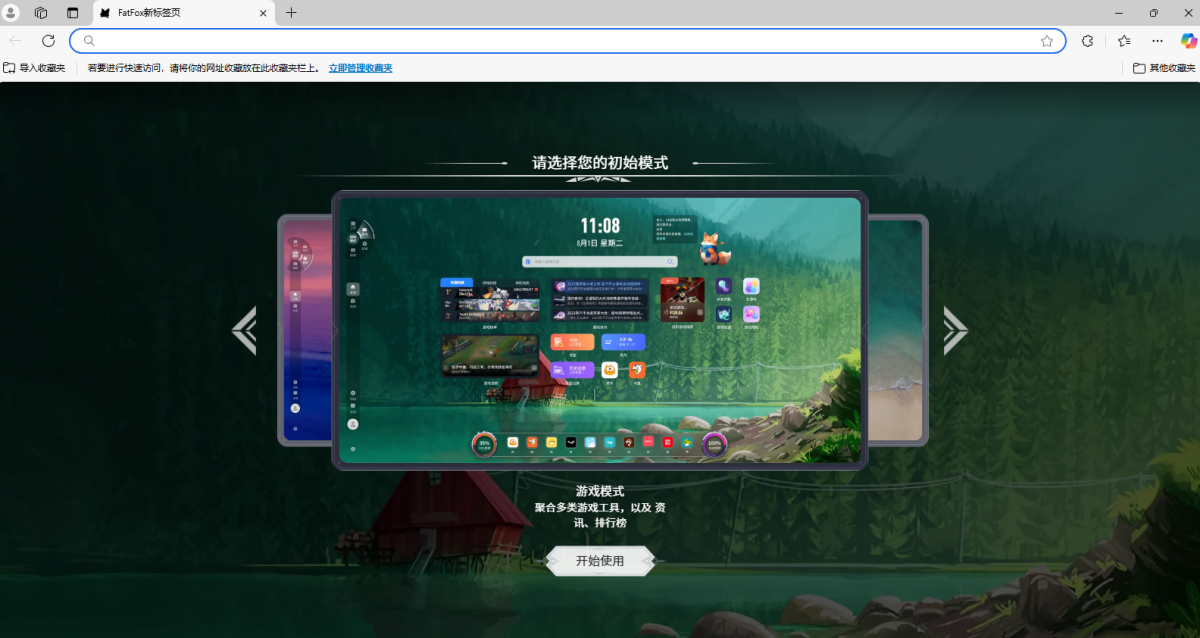1200x638 pixels.
Task: Click 导入收藏夹 in the favorites bar
Action: (34, 68)
